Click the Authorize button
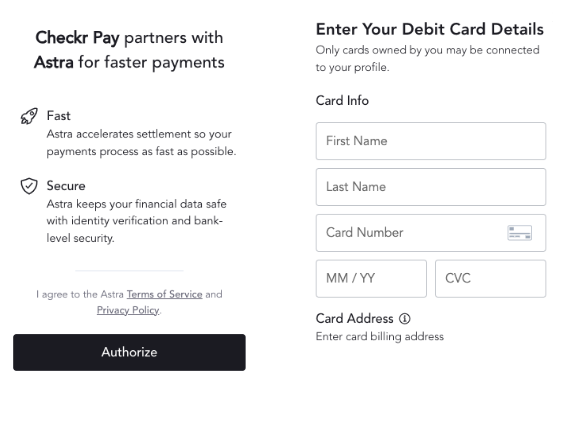Viewport: 585px width, 421px height. 129,352
